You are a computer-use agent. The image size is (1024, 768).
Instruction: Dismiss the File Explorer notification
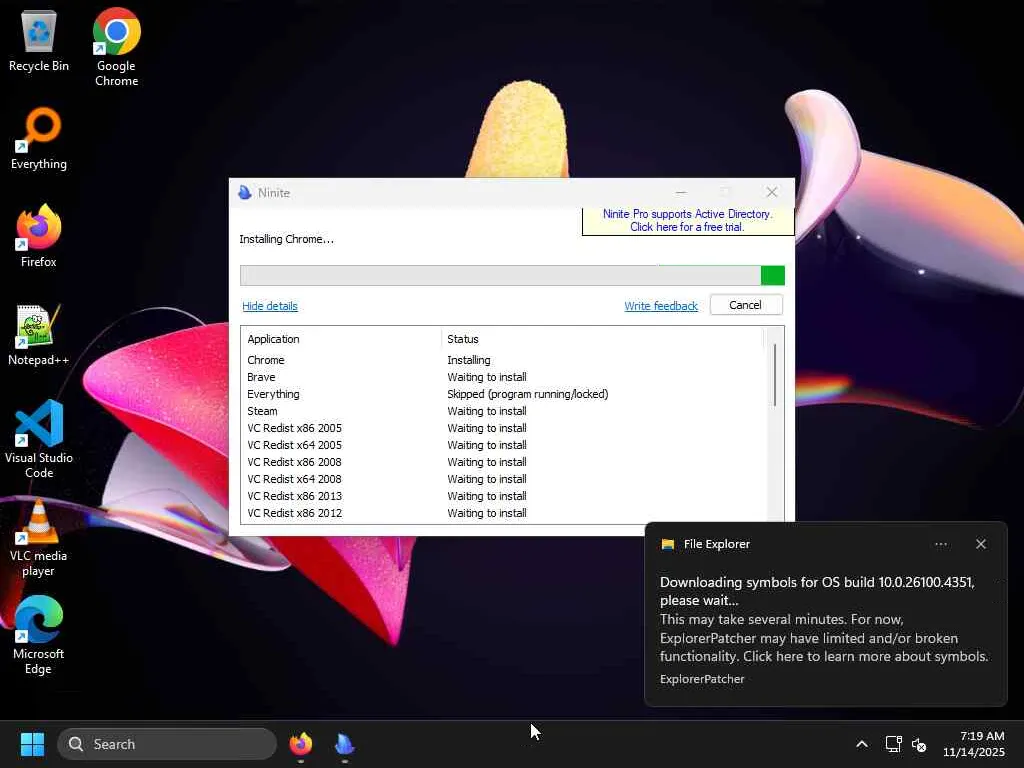980,544
